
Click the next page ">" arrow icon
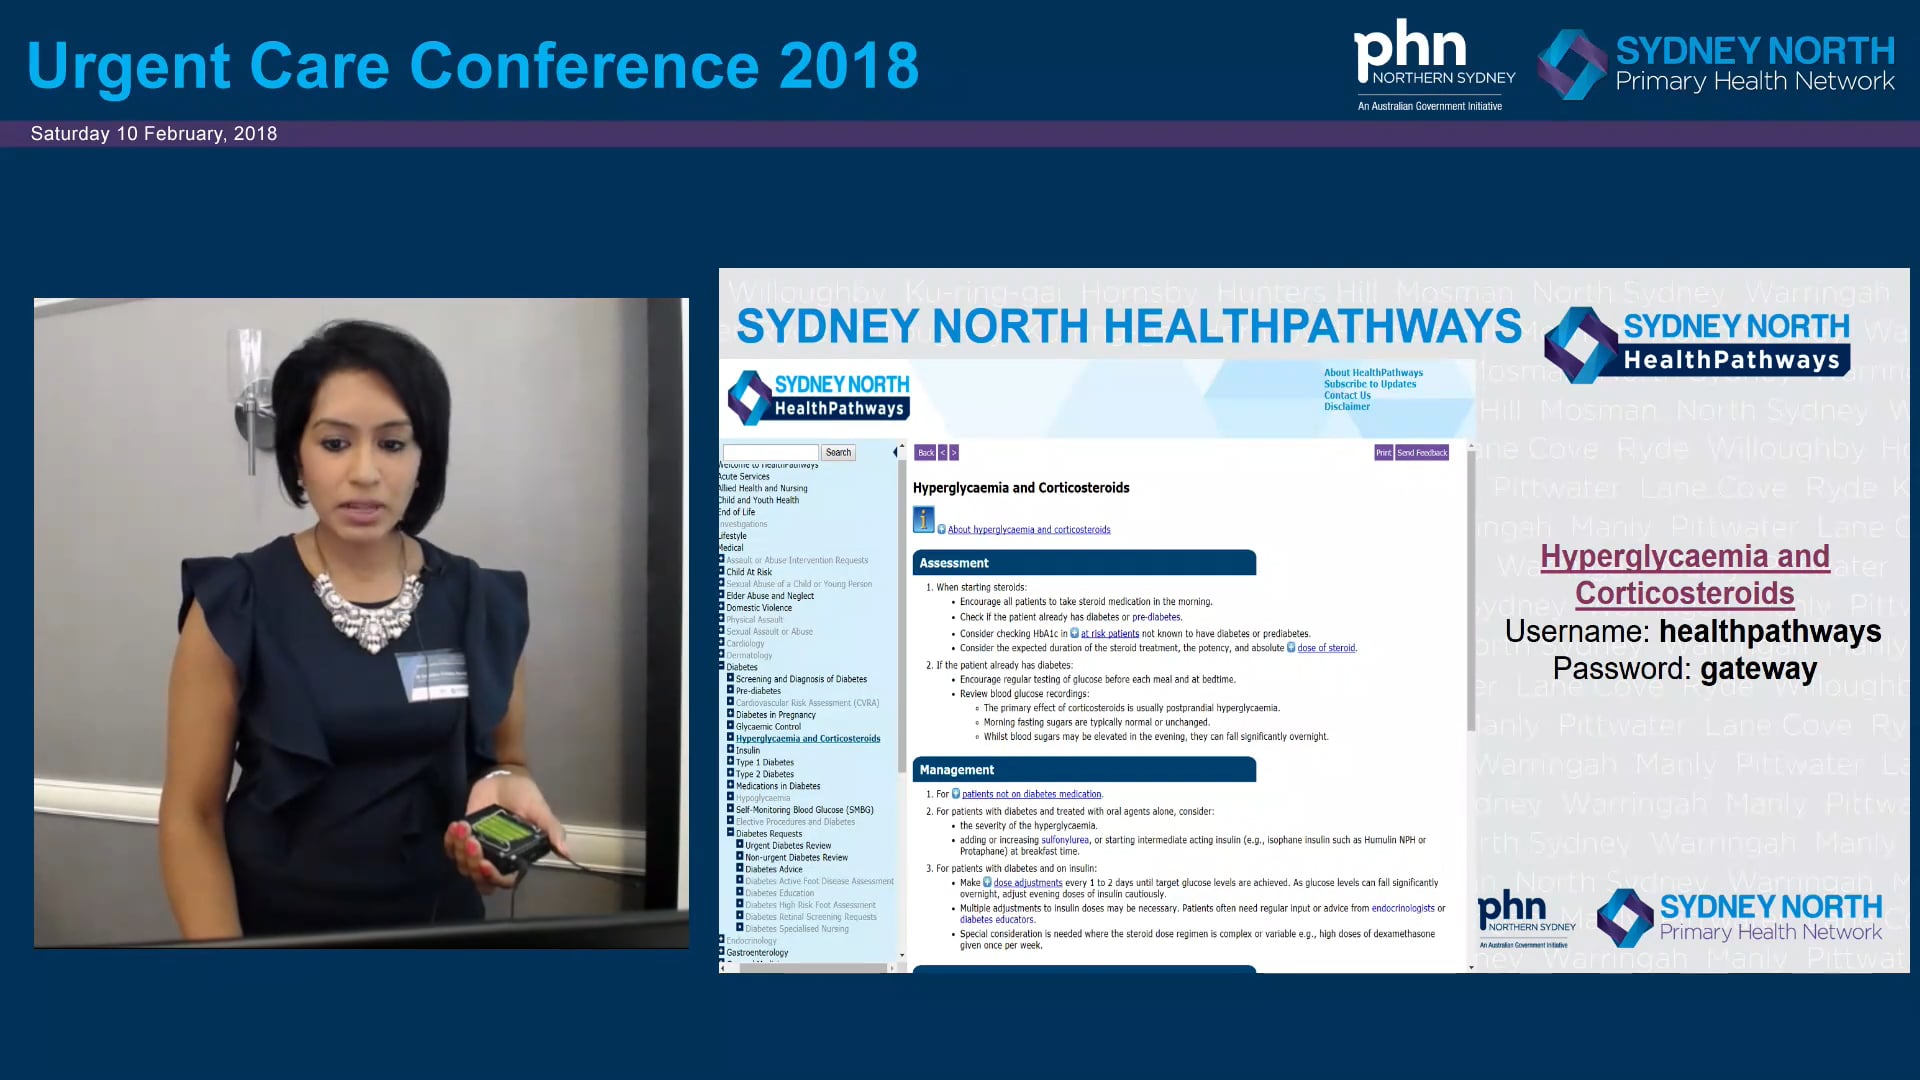click(x=954, y=452)
